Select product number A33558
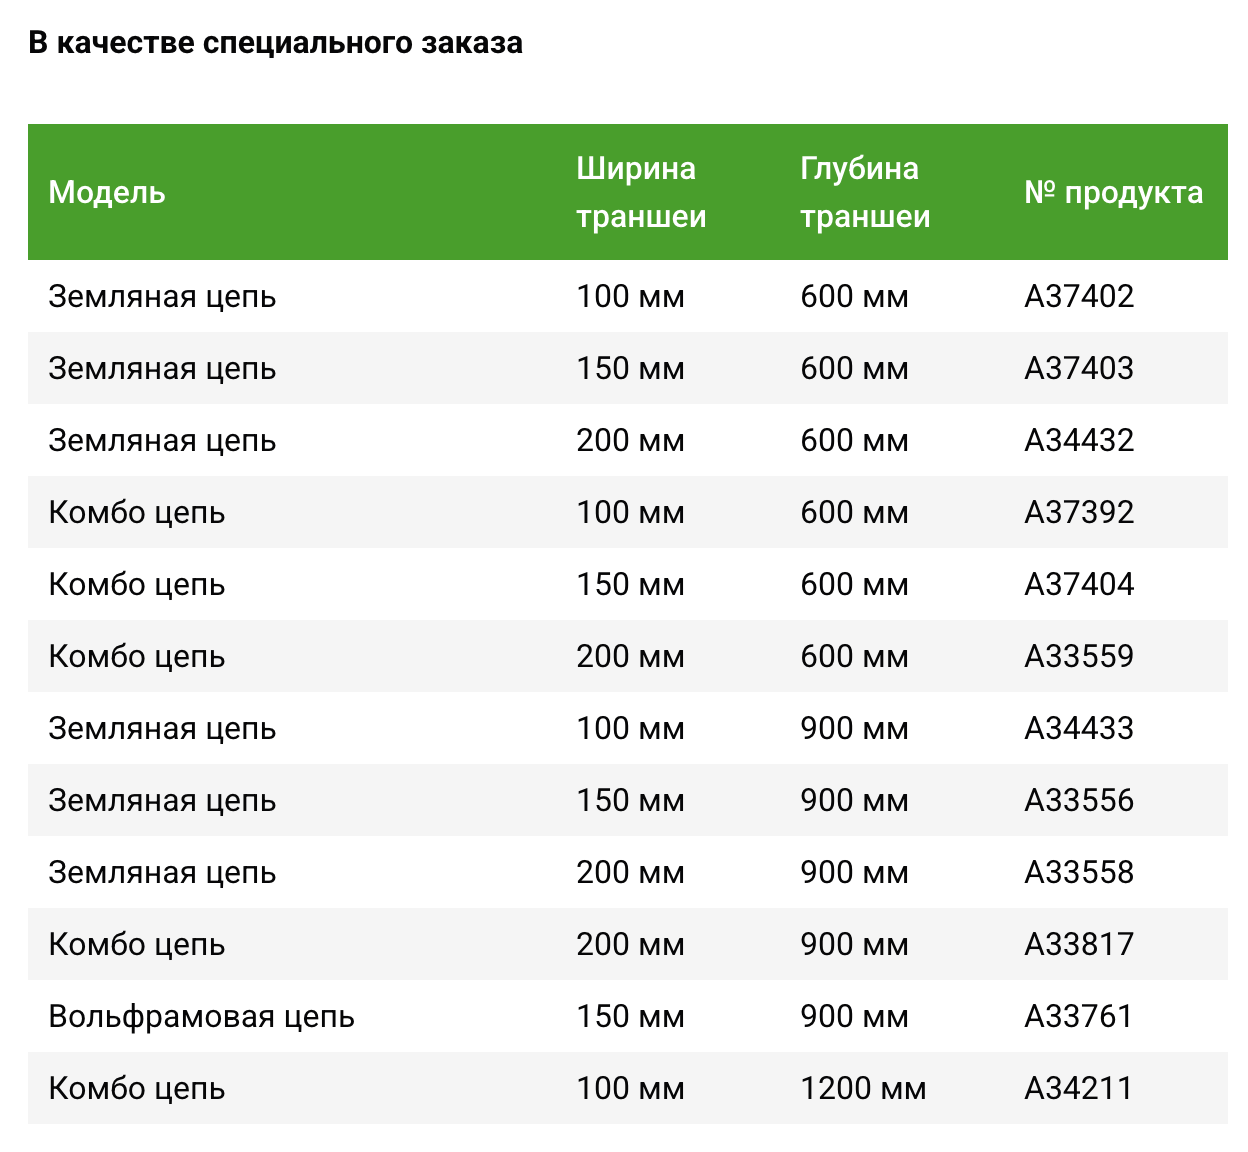1248x1152 pixels. click(1079, 872)
